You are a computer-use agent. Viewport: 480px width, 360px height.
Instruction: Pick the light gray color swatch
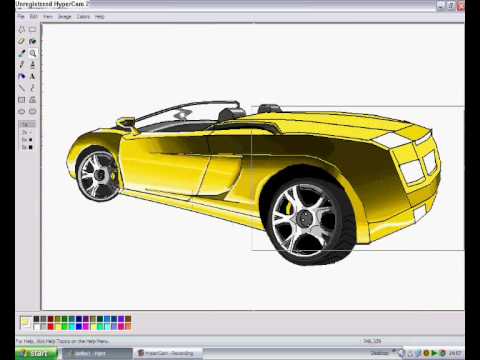pos(43,326)
